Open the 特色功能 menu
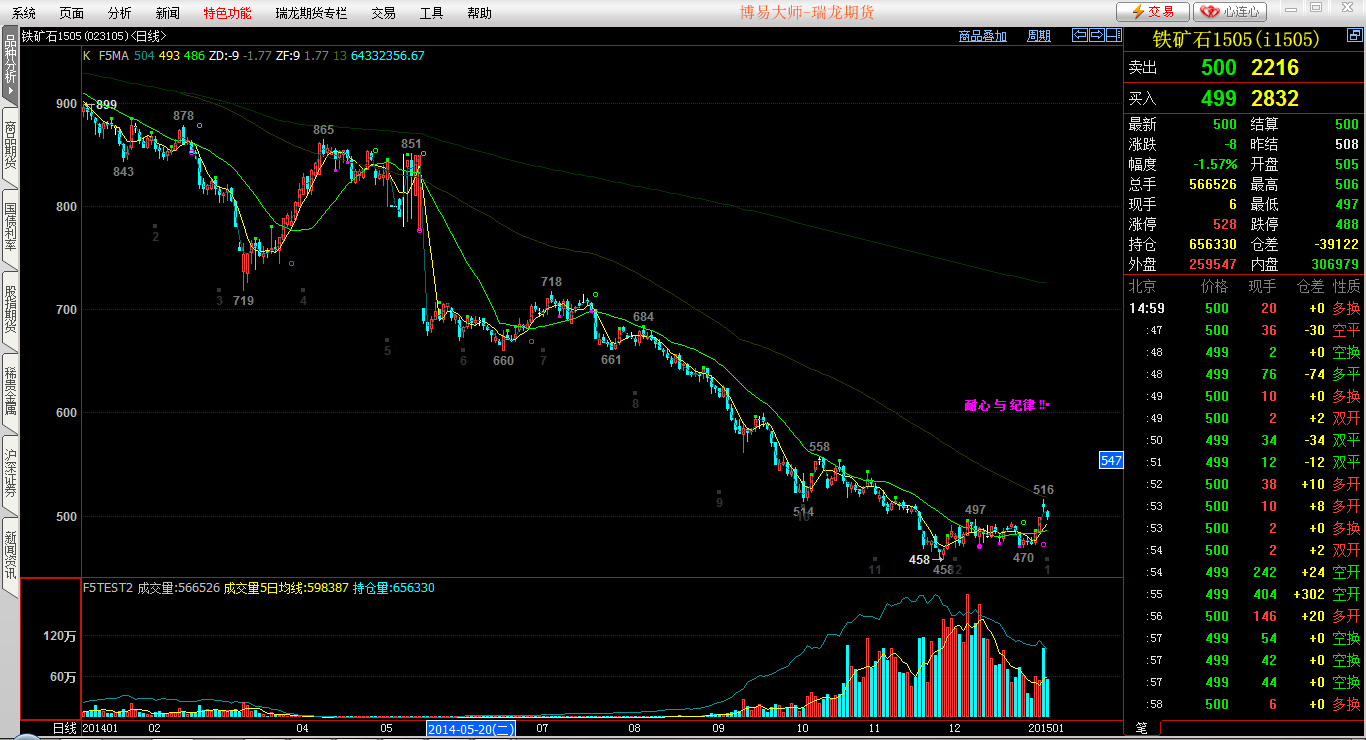Image resolution: width=1366 pixels, height=740 pixels. click(227, 13)
